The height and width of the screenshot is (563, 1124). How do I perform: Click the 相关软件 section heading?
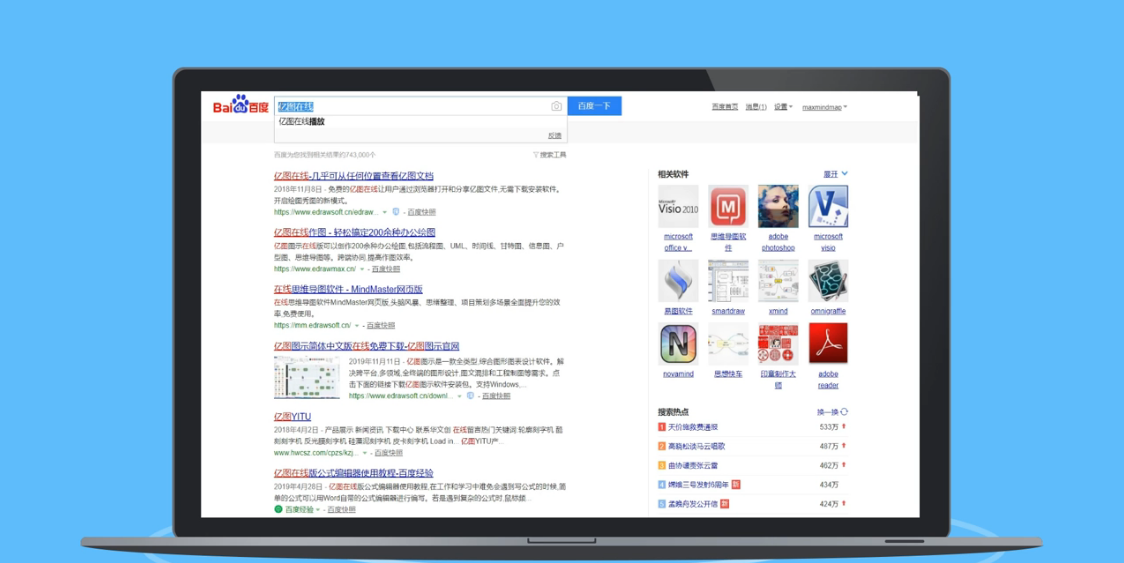(673, 174)
